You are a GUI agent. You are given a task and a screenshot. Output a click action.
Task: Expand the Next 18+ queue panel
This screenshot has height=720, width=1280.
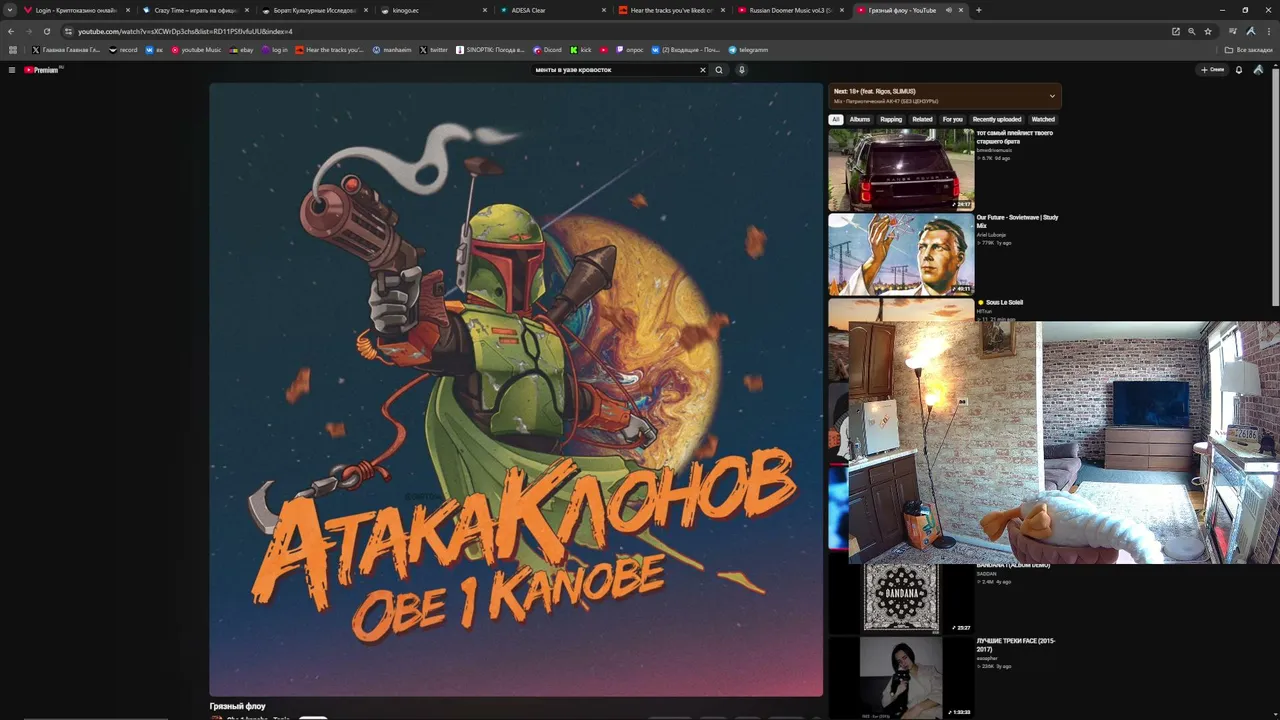(1051, 96)
